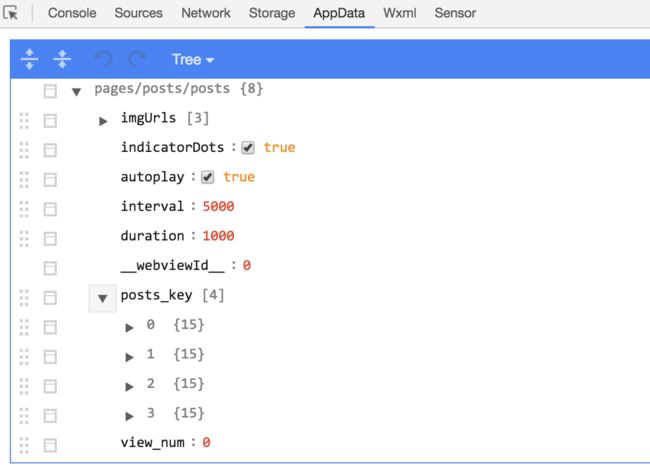Click drag handle beside duration row

click(x=24, y=238)
